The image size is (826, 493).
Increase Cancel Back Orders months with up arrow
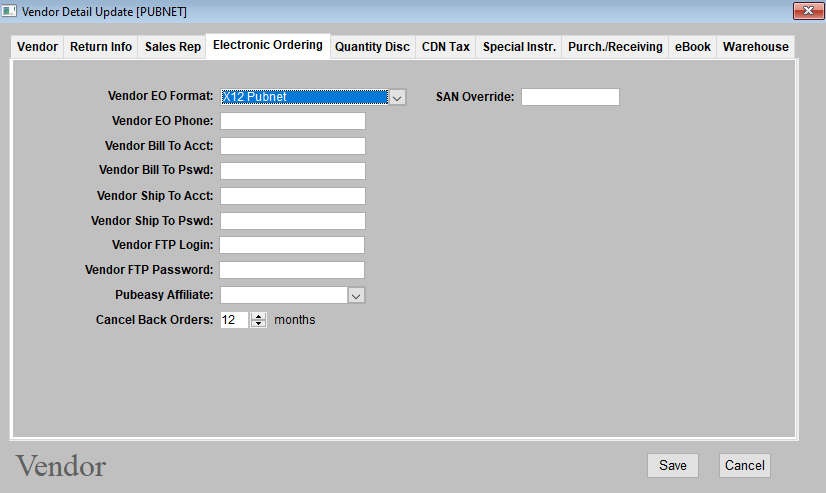259,316
